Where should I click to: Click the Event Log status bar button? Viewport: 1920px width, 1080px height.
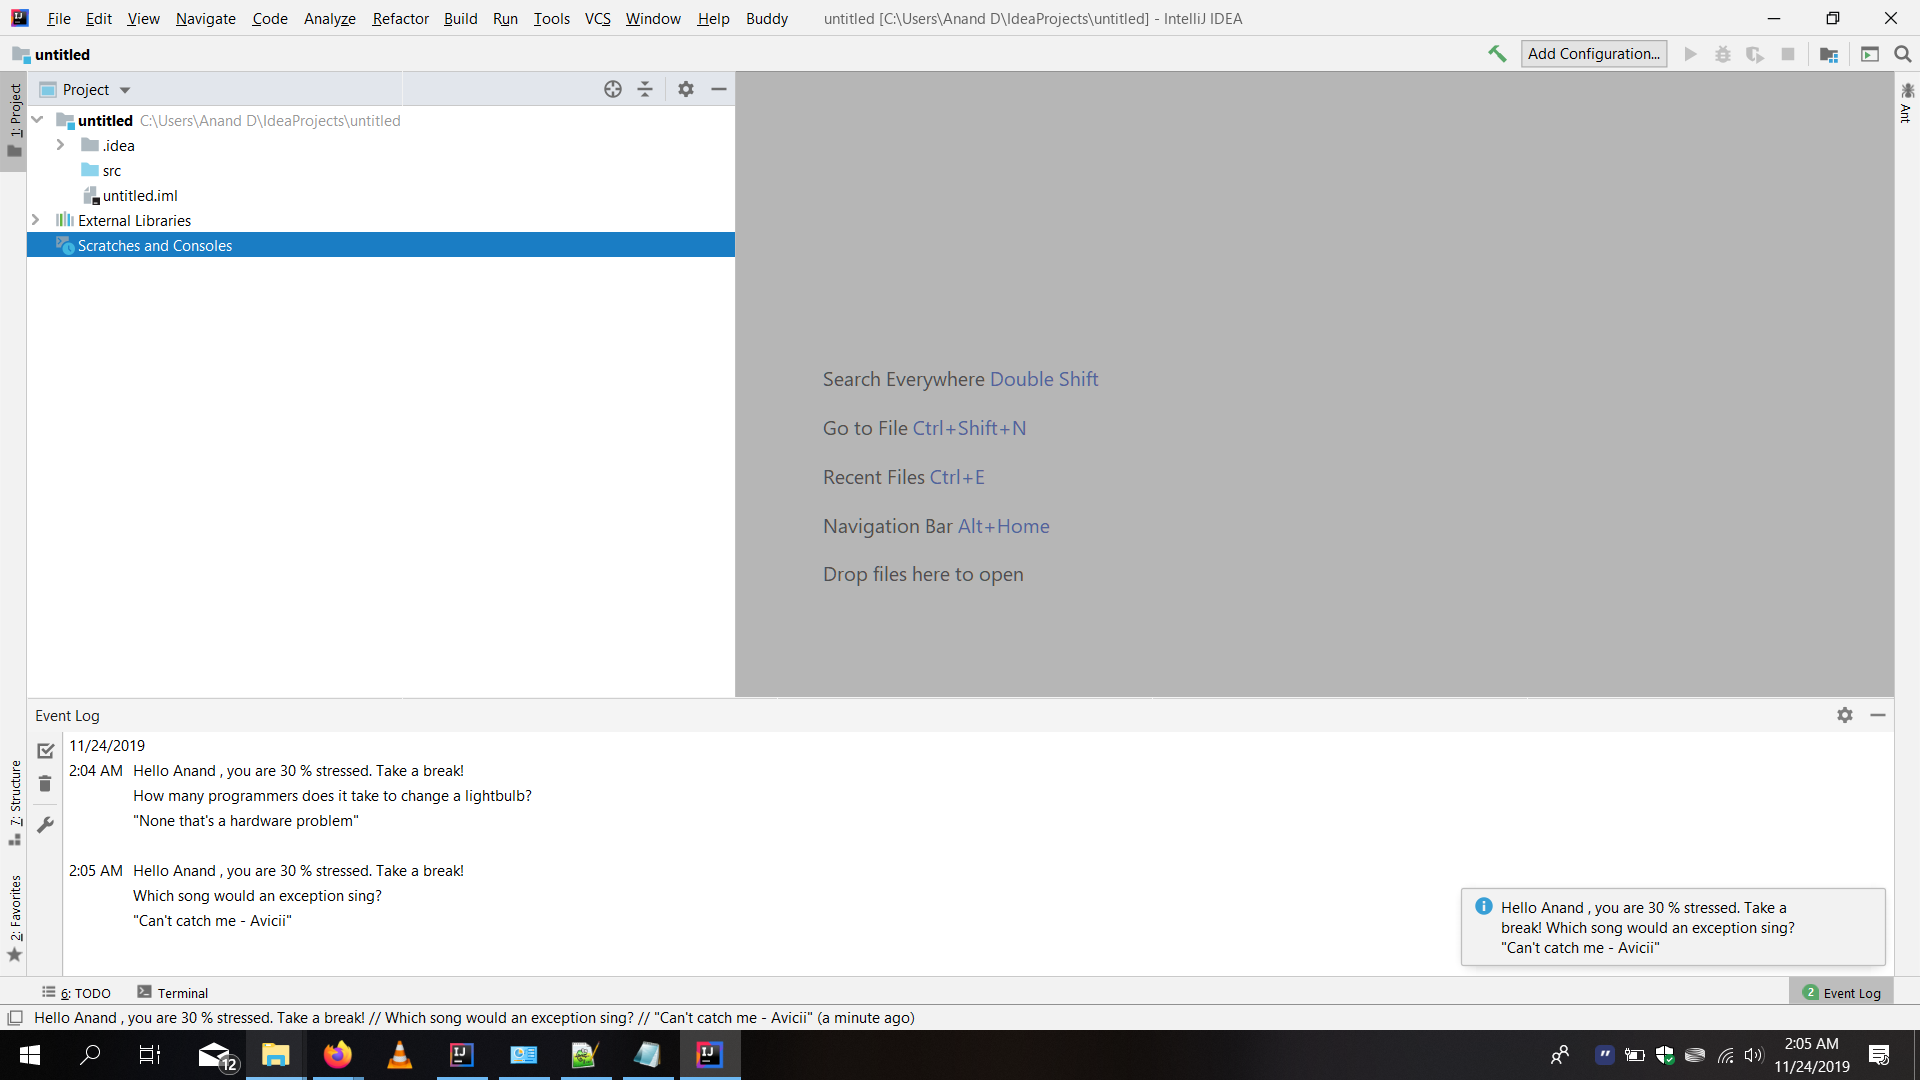(x=1841, y=993)
